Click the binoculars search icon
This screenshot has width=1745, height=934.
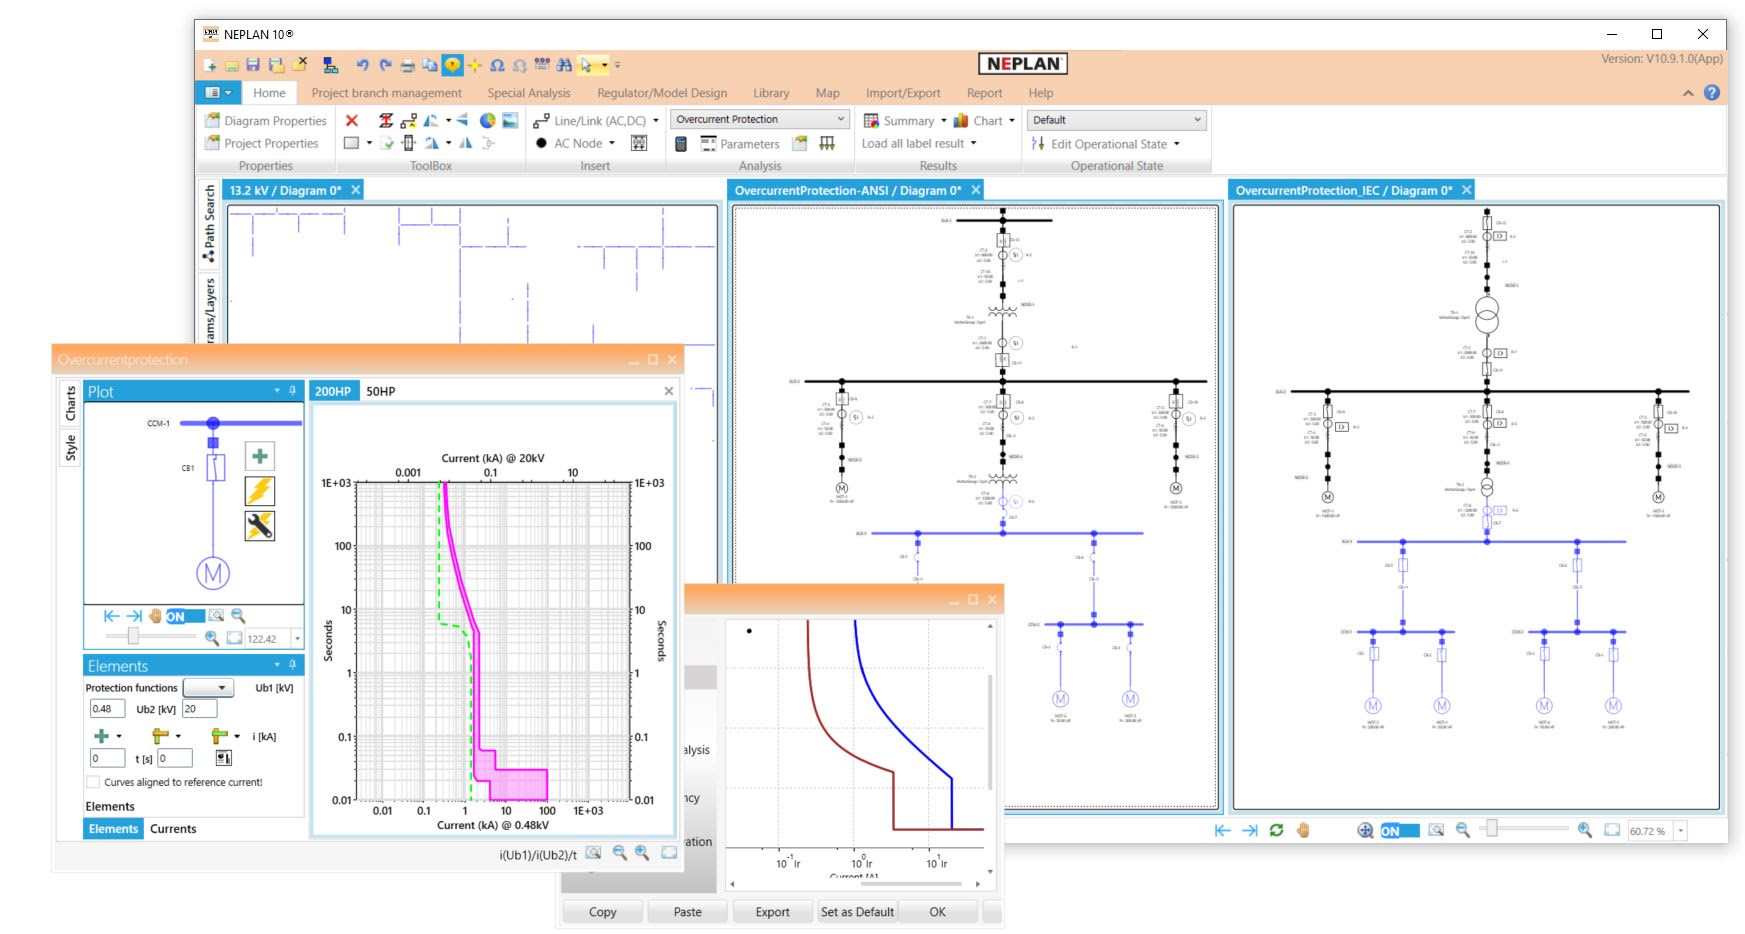tap(564, 65)
